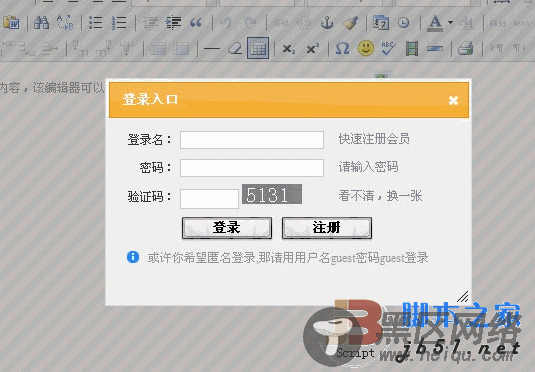Run the ABC spell check
The width and height of the screenshot is (535, 372).
pos(389,48)
